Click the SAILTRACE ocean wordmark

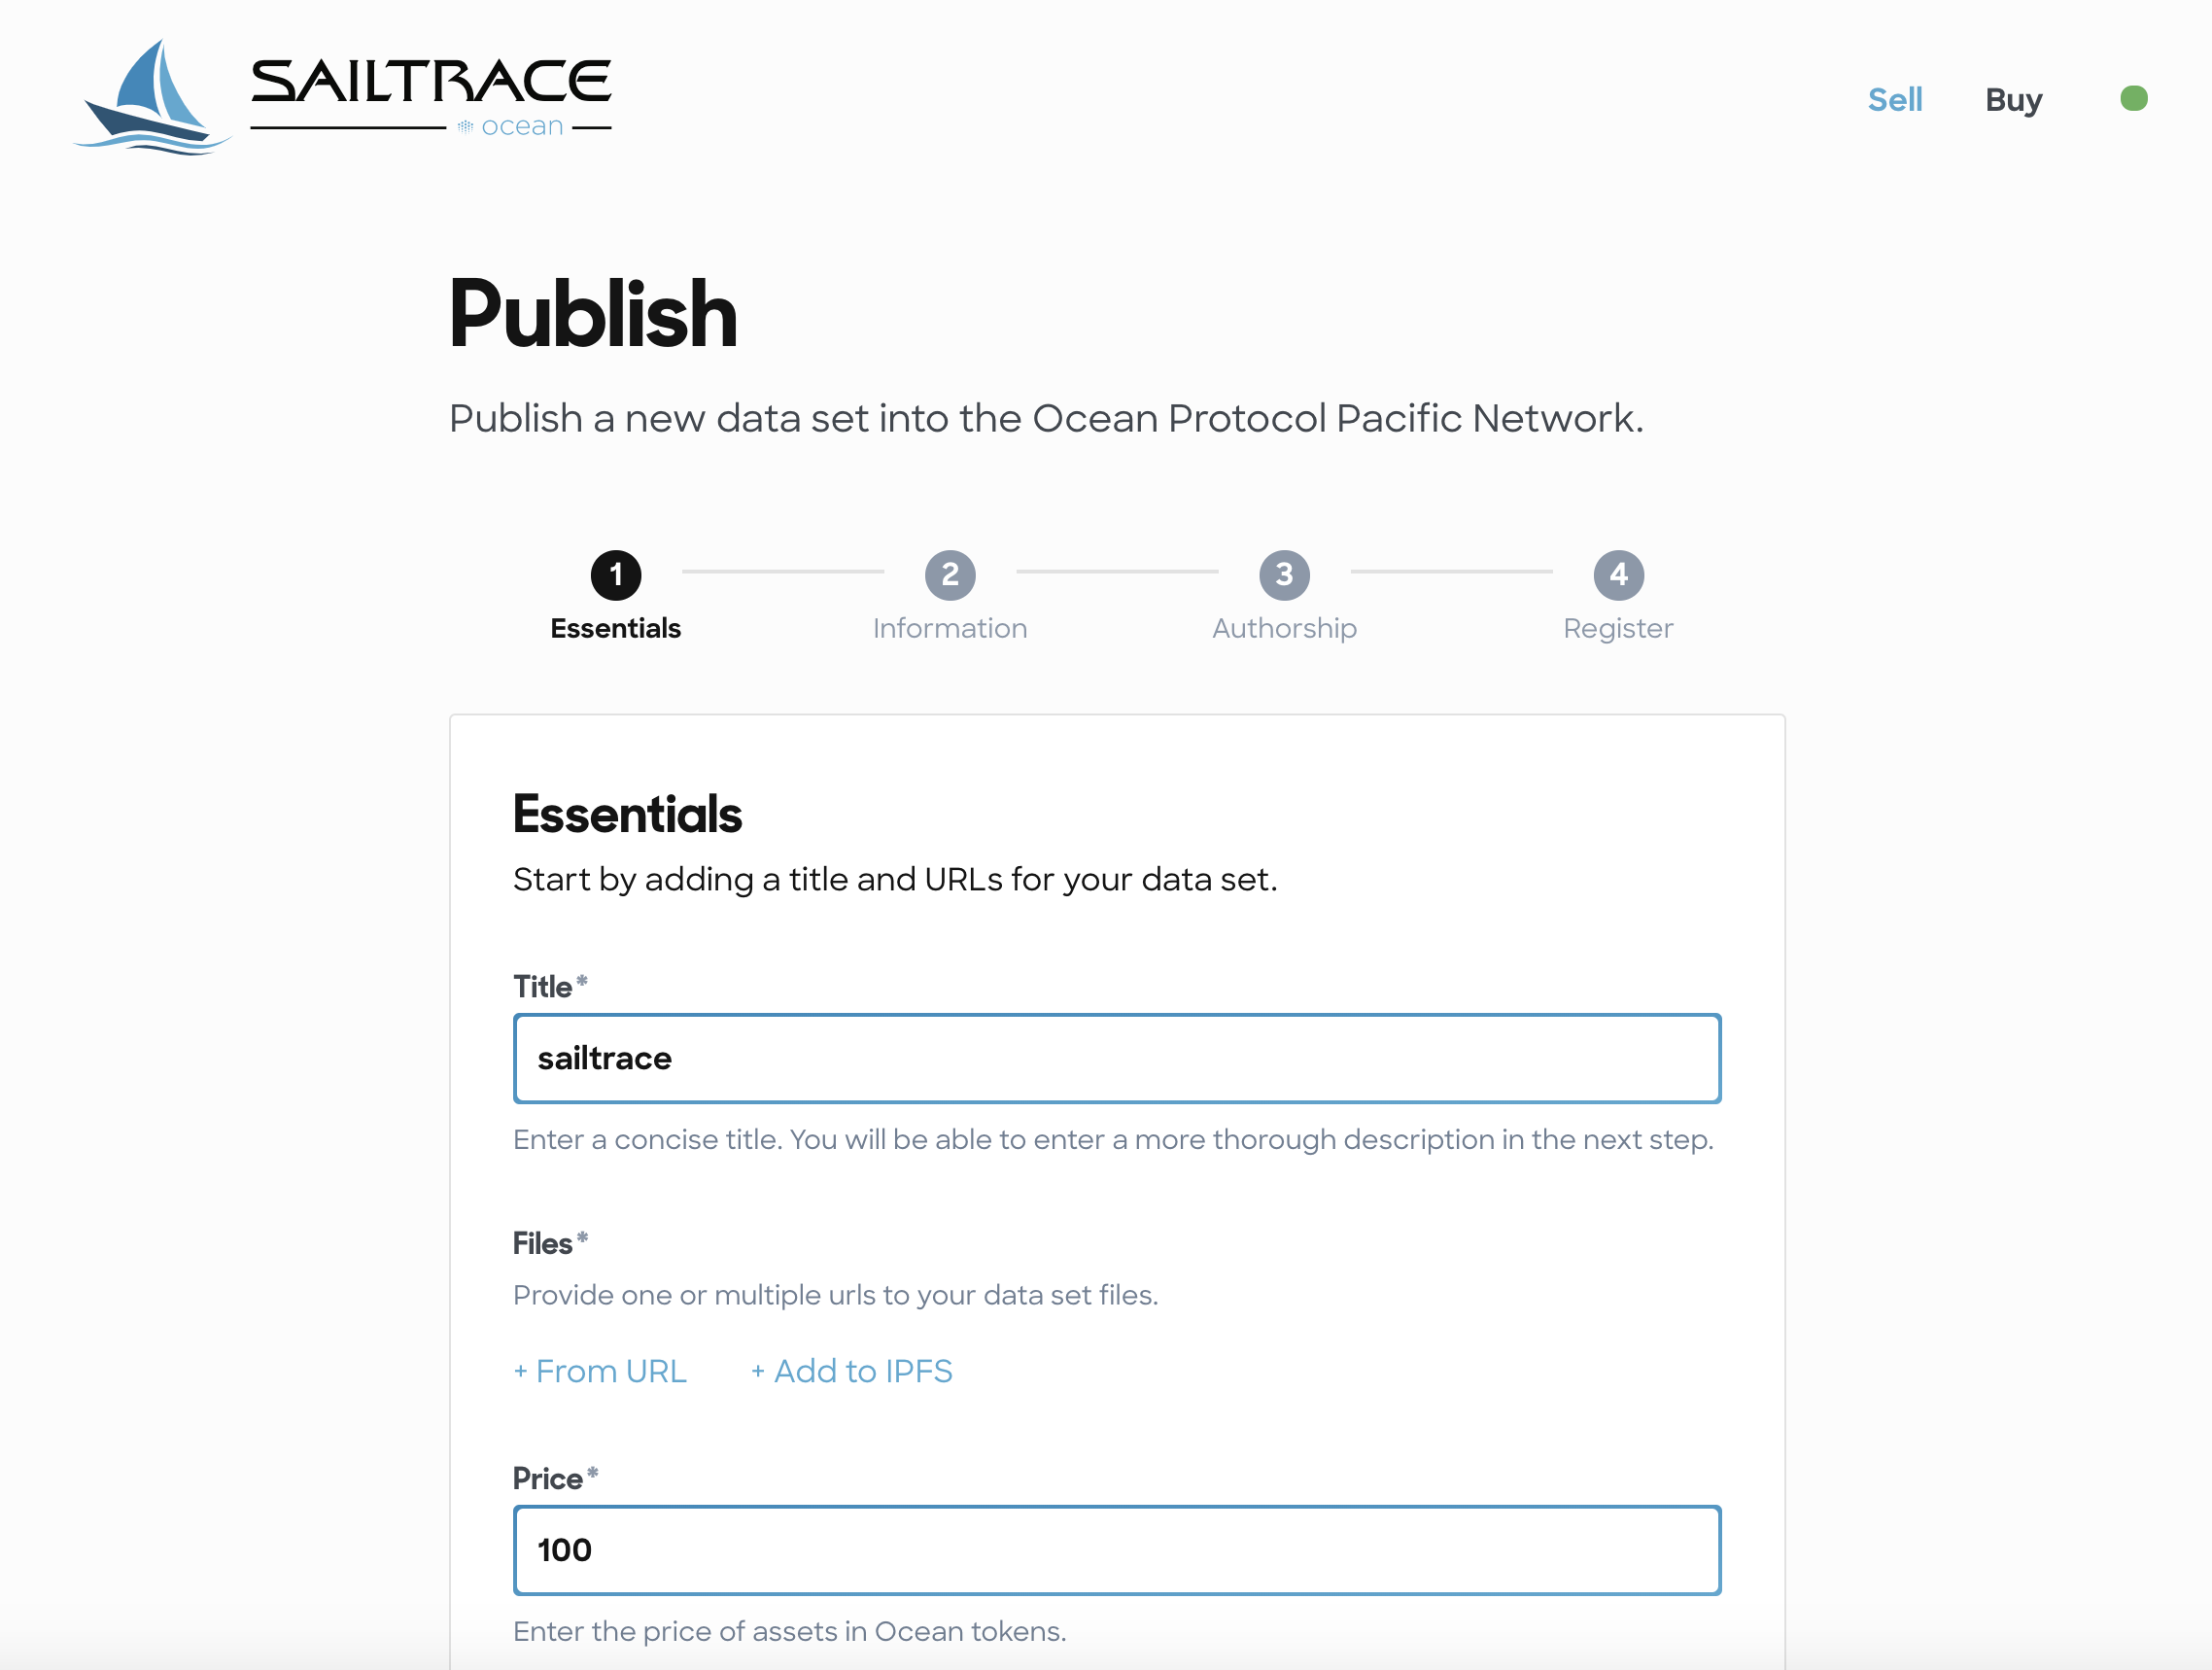click(x=430, y=97)
